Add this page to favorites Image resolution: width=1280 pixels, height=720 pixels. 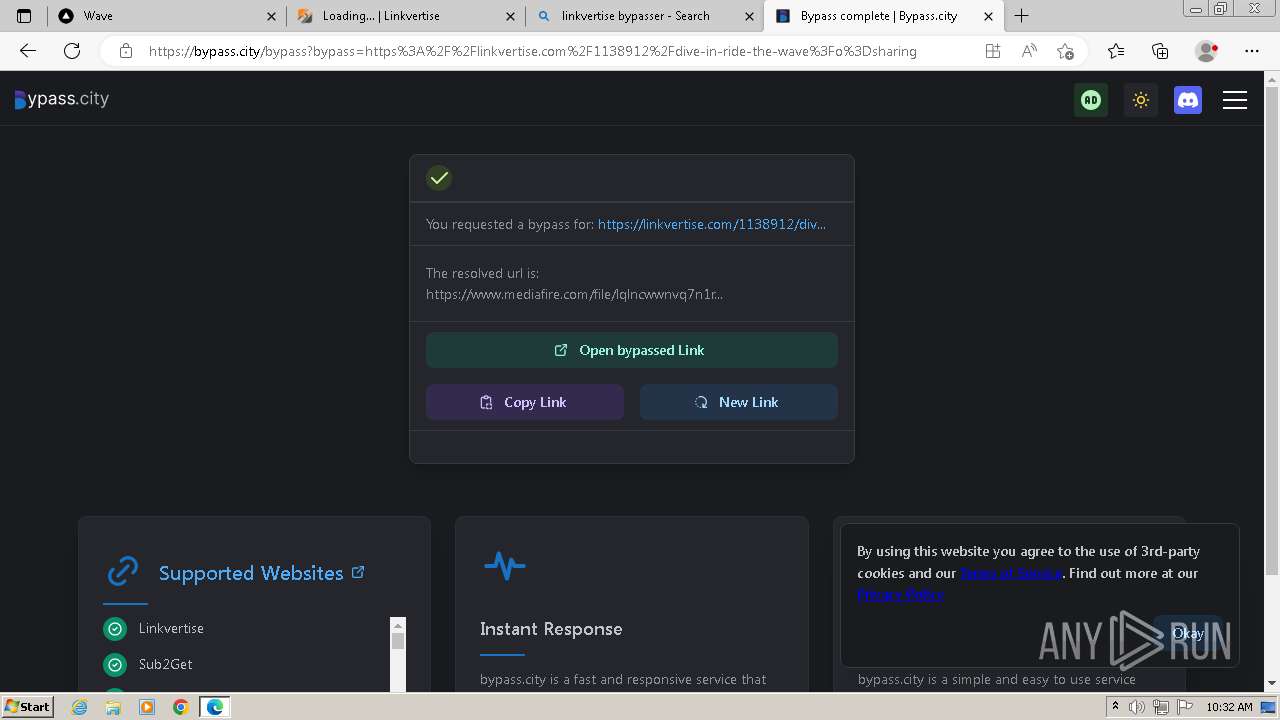[x=1065, y=51]
